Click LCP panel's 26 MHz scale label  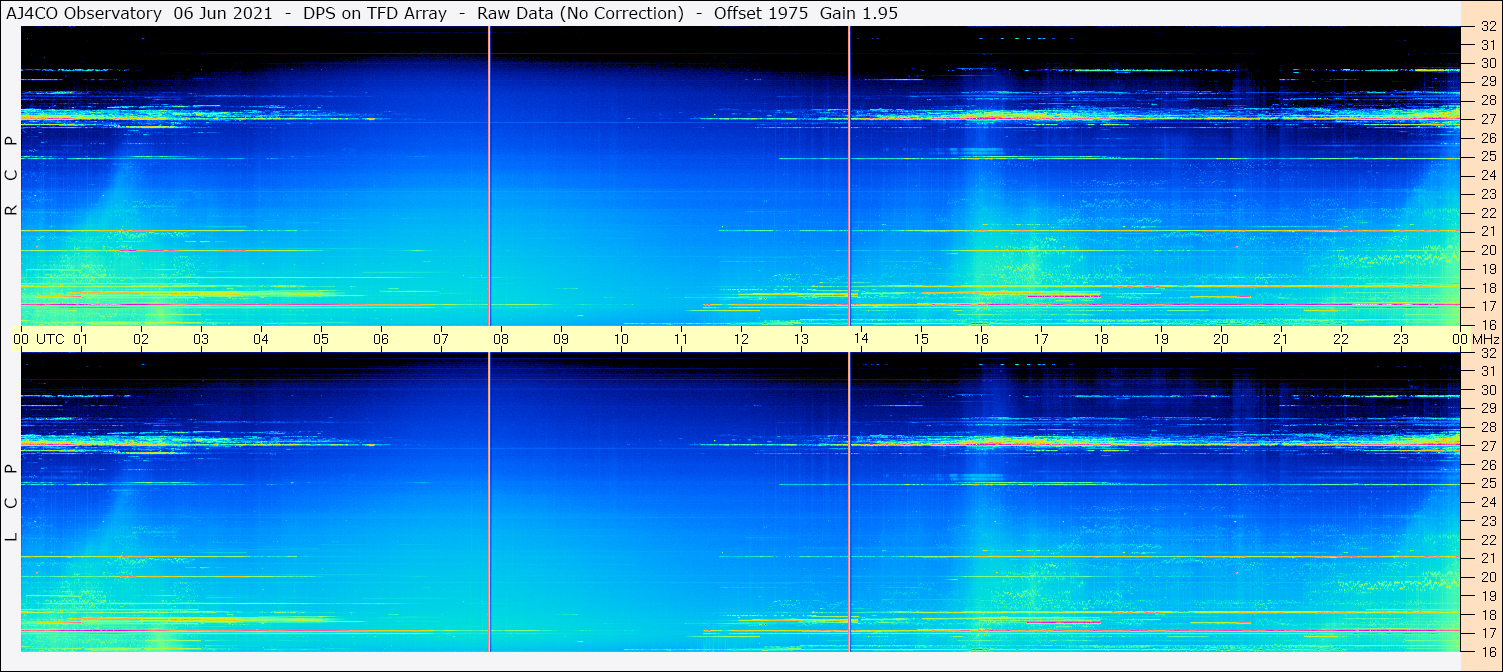coord(1488,464)
